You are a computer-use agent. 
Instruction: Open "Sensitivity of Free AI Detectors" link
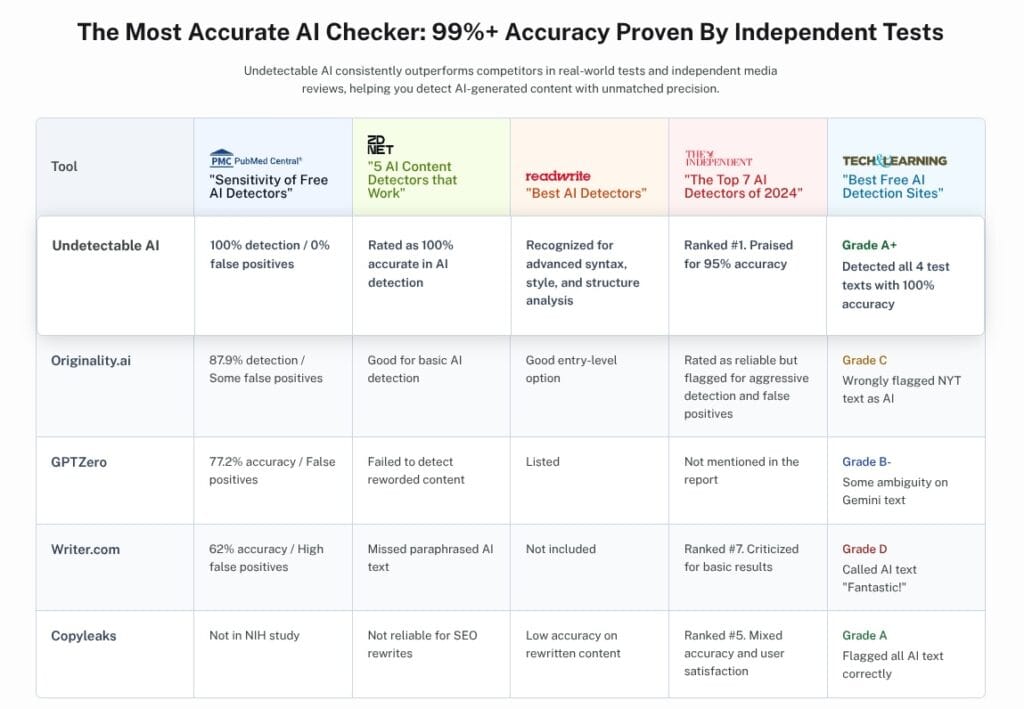268,187
